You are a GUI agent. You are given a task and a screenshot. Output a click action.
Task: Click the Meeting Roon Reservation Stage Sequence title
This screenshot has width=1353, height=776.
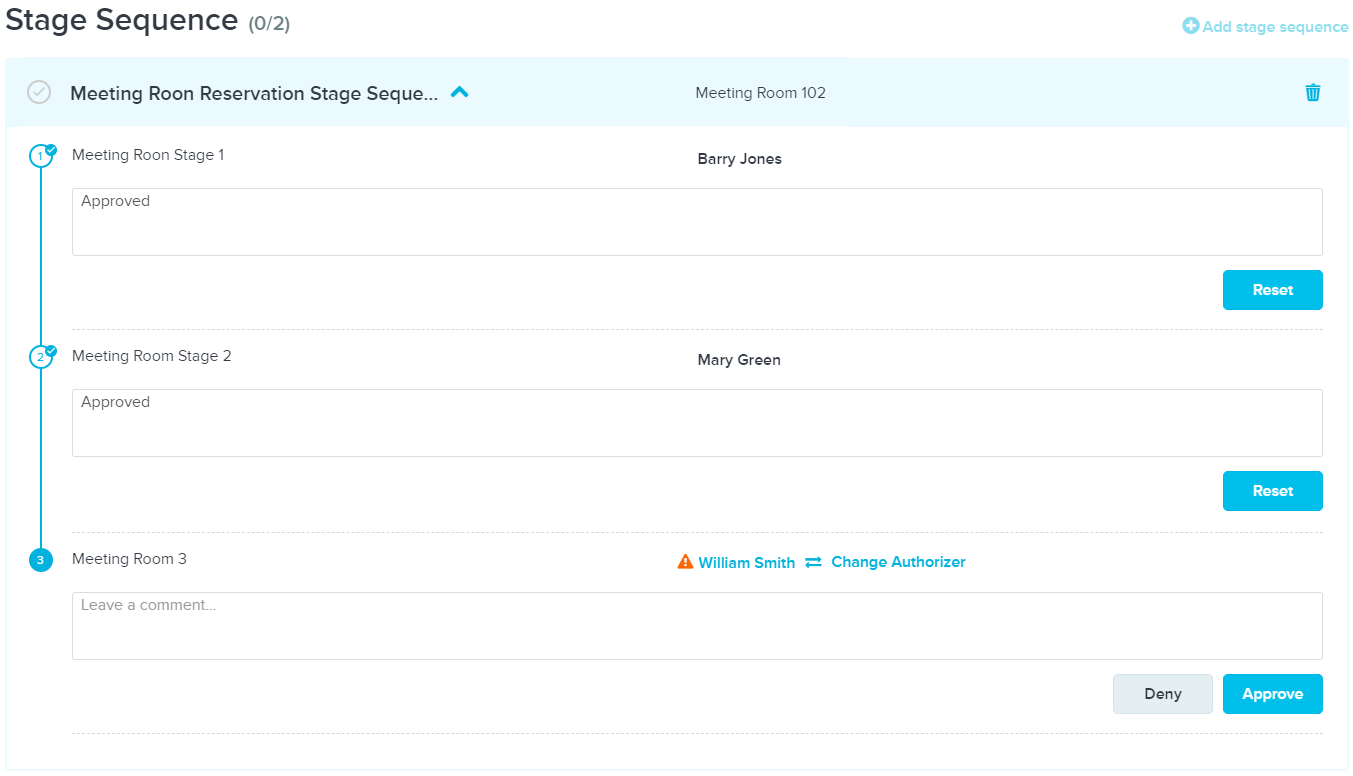coord(254,93)
